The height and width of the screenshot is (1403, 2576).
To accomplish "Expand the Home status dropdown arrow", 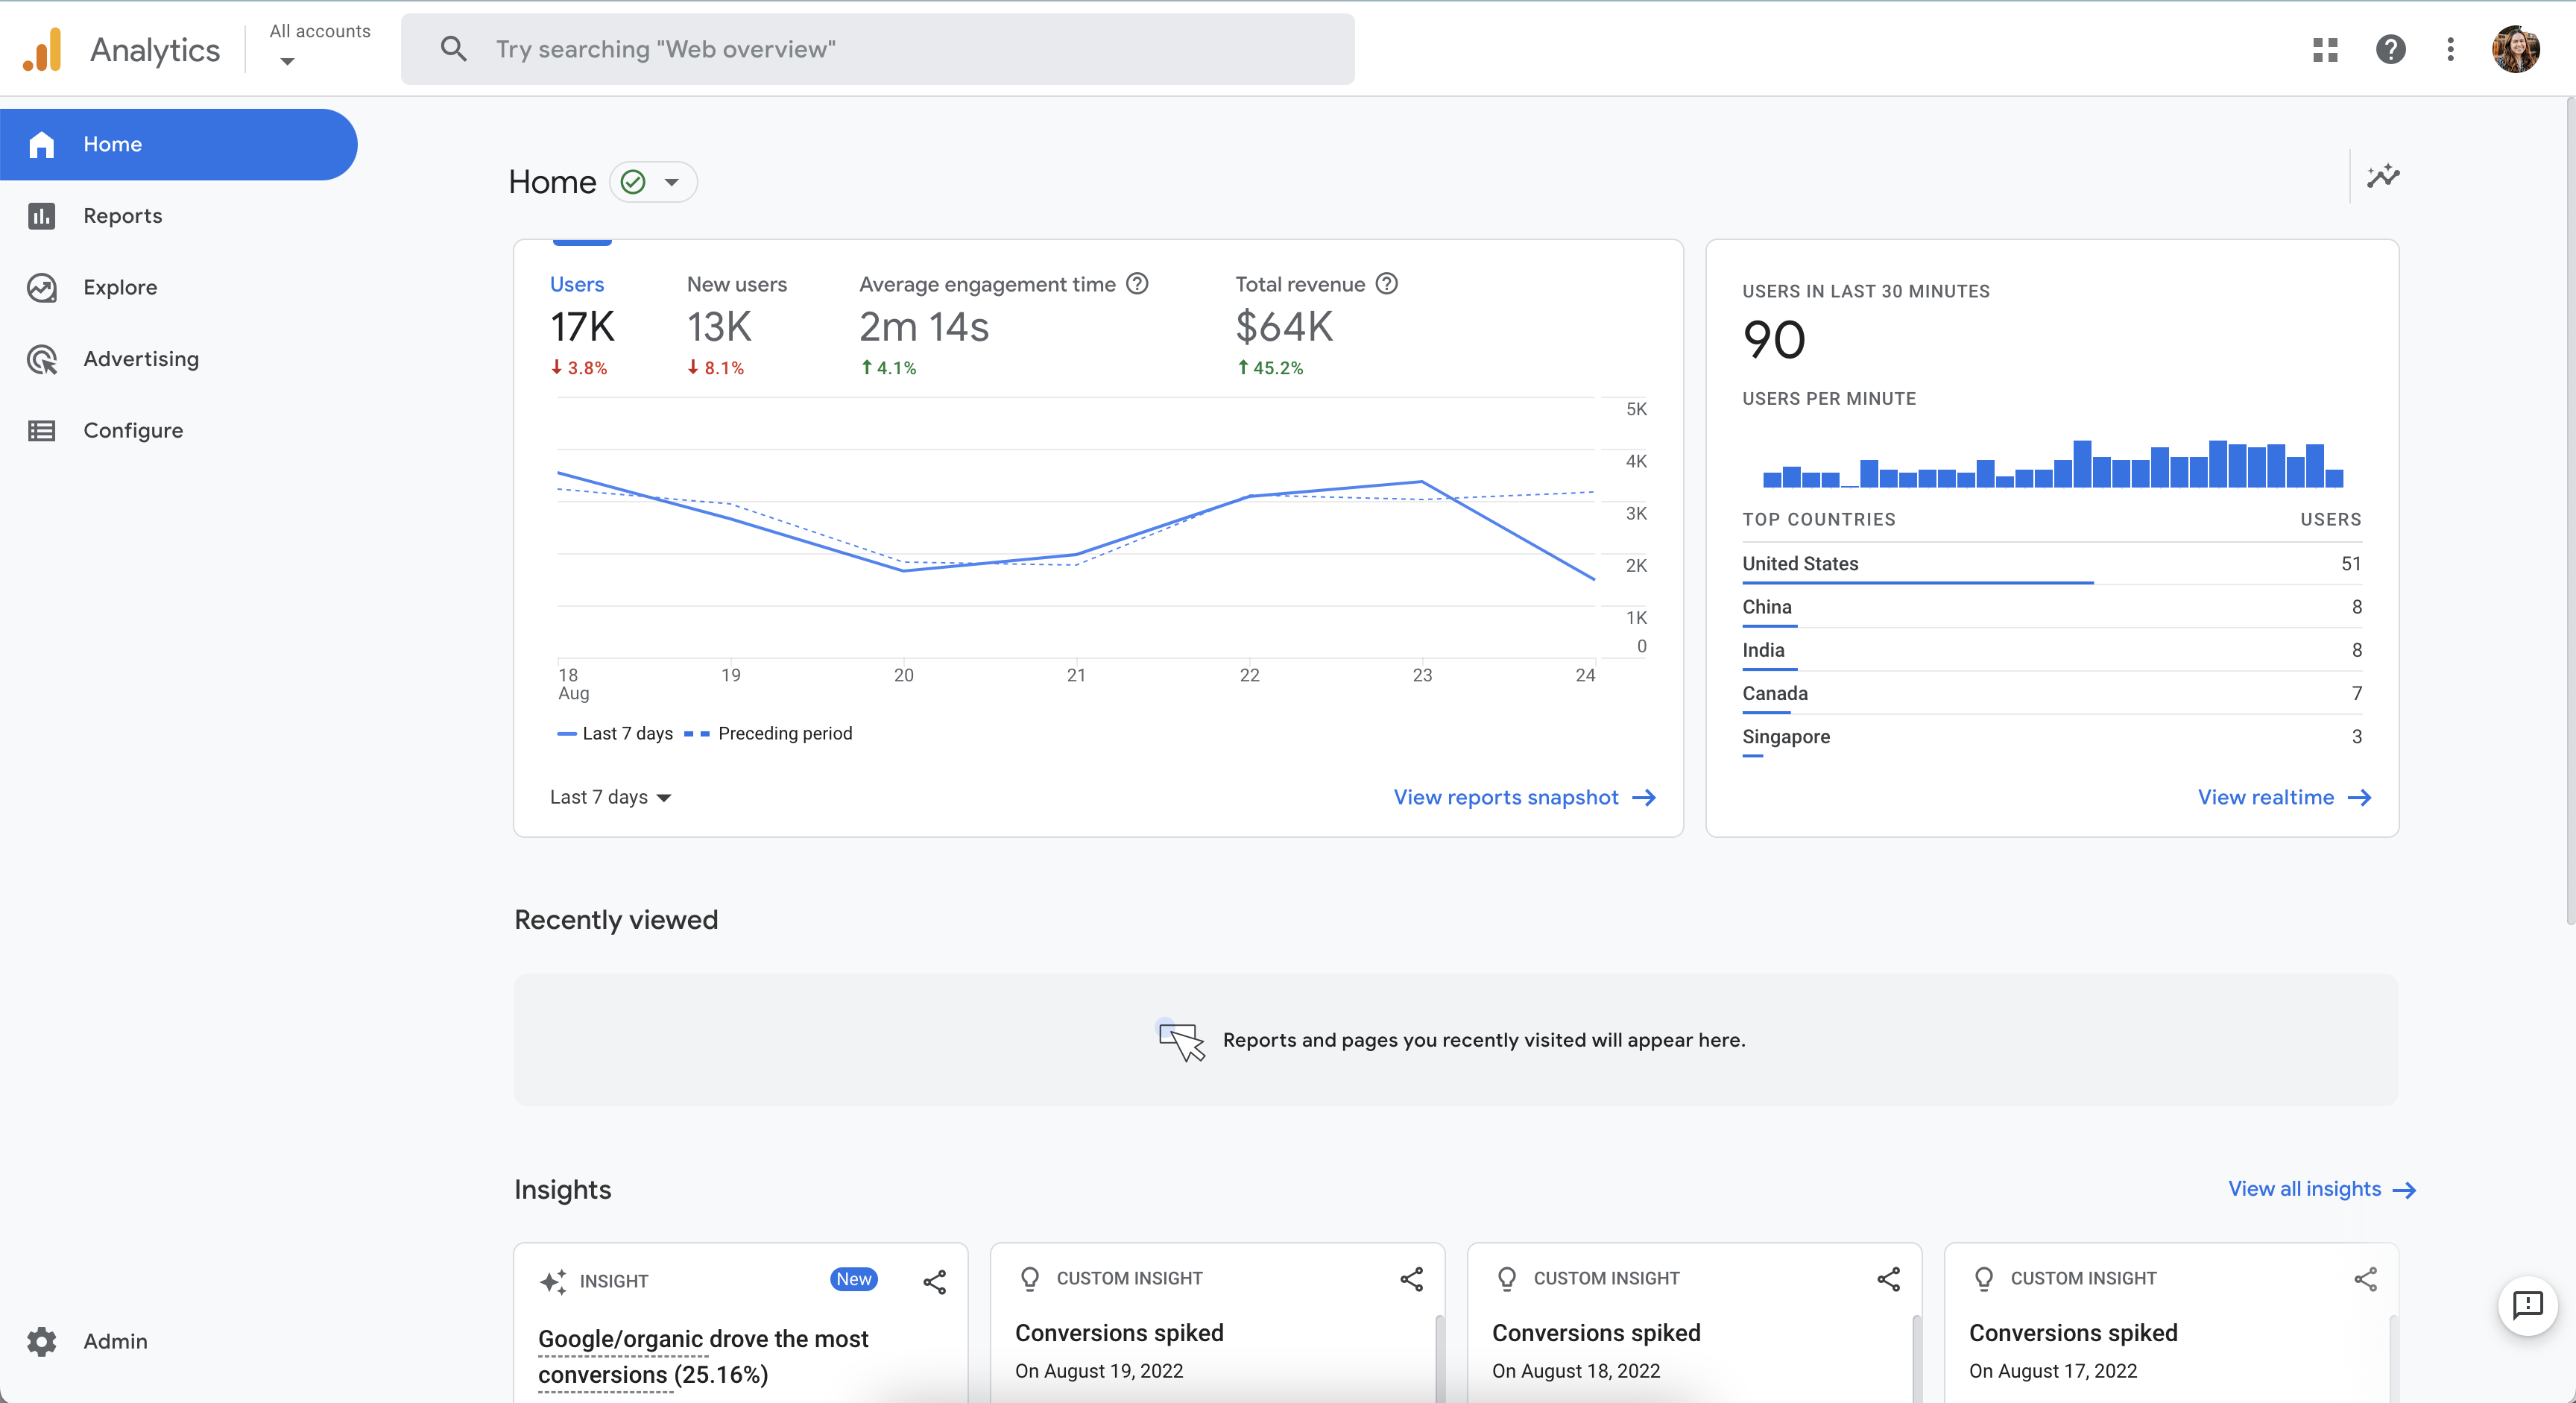I will (672, 182).
